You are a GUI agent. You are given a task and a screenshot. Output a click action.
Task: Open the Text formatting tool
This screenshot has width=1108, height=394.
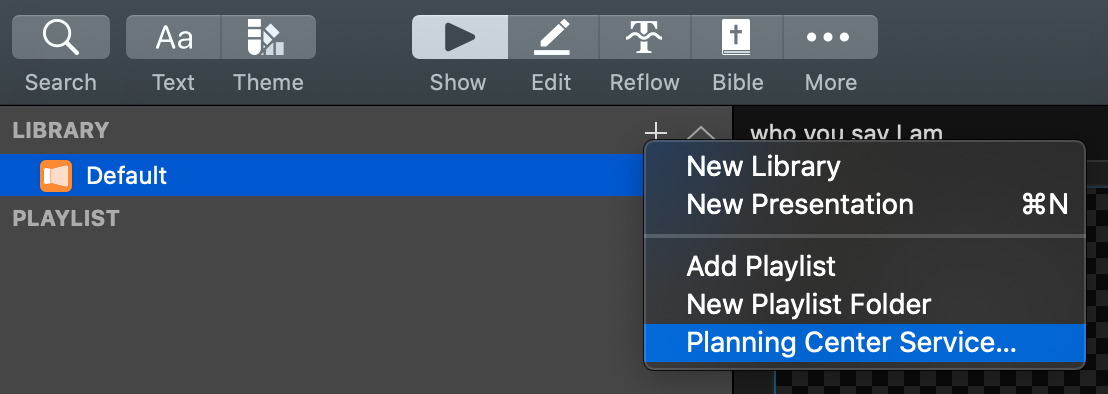tap(174, 37)
